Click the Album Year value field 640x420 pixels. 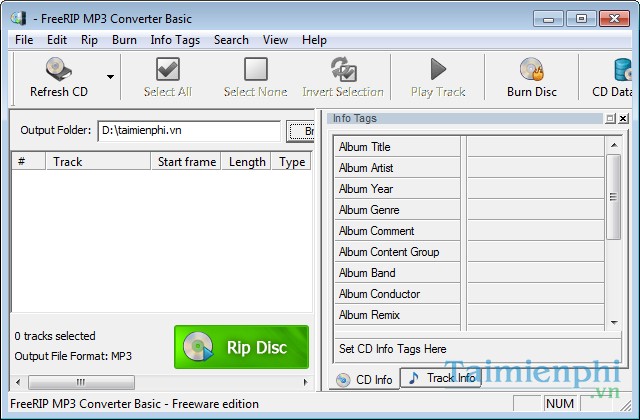coord(536,189)
